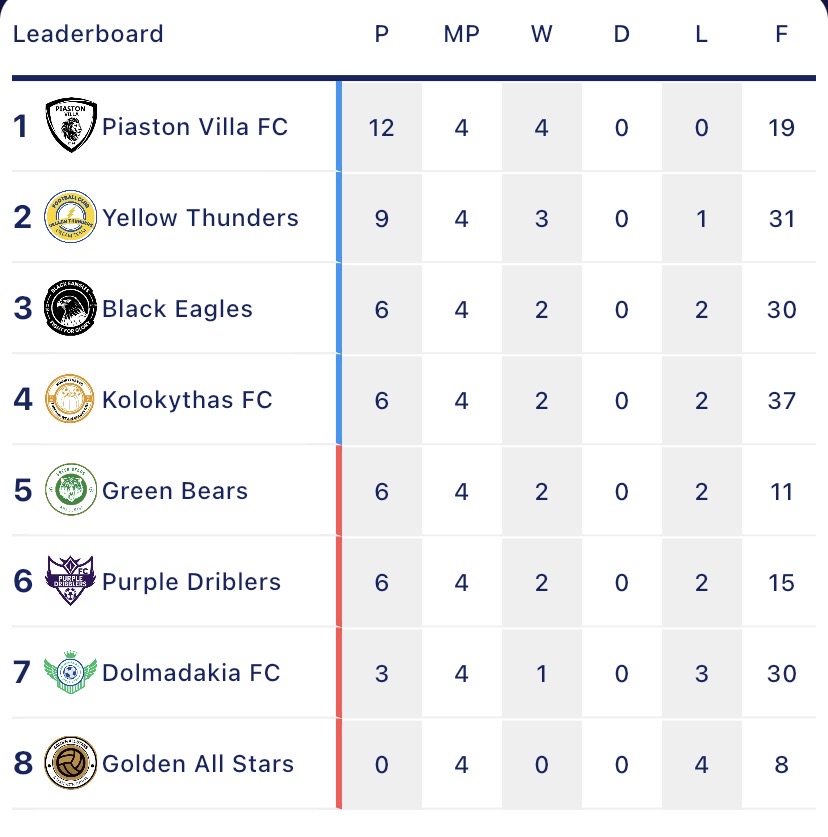Click the W wins column header

tap(541, 34)
